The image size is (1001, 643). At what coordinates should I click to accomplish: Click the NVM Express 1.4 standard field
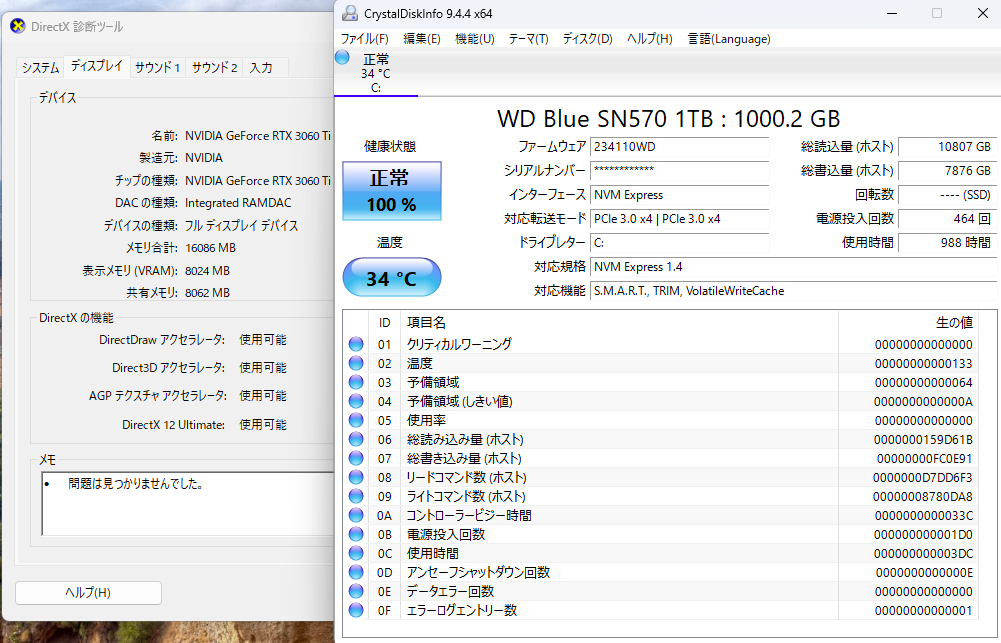click(x=793, y=267)
